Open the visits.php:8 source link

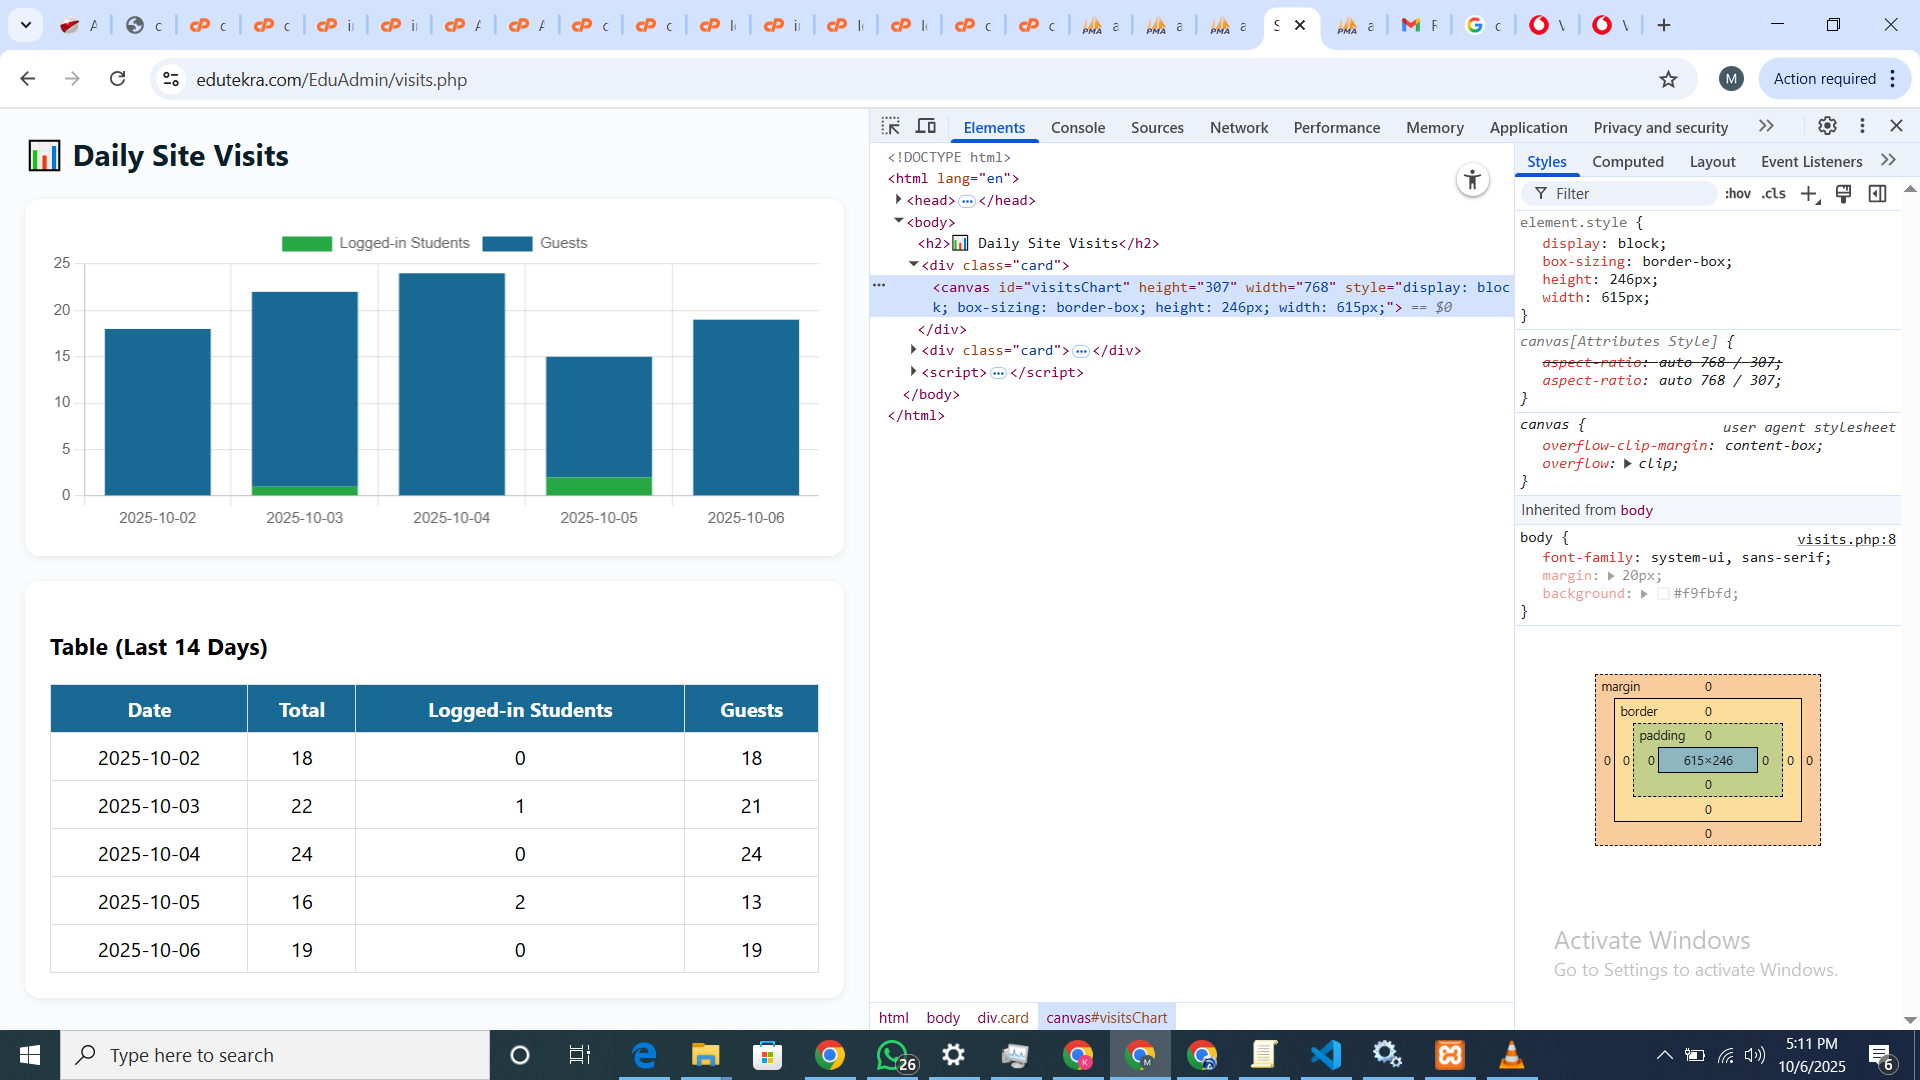[x=1845, y=539]
